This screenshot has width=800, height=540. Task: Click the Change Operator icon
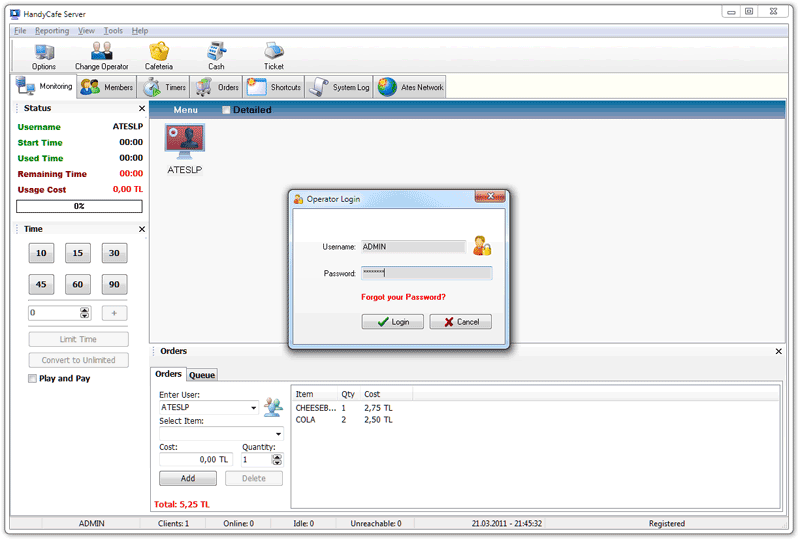(x=101, y=53)
